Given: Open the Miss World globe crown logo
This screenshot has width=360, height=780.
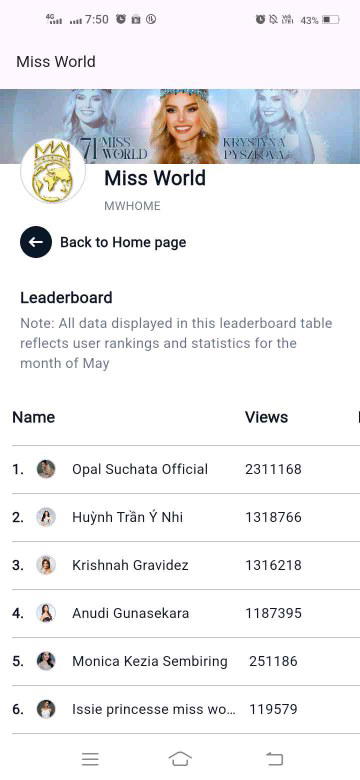Looking at the screenshot, I should 53,171.
